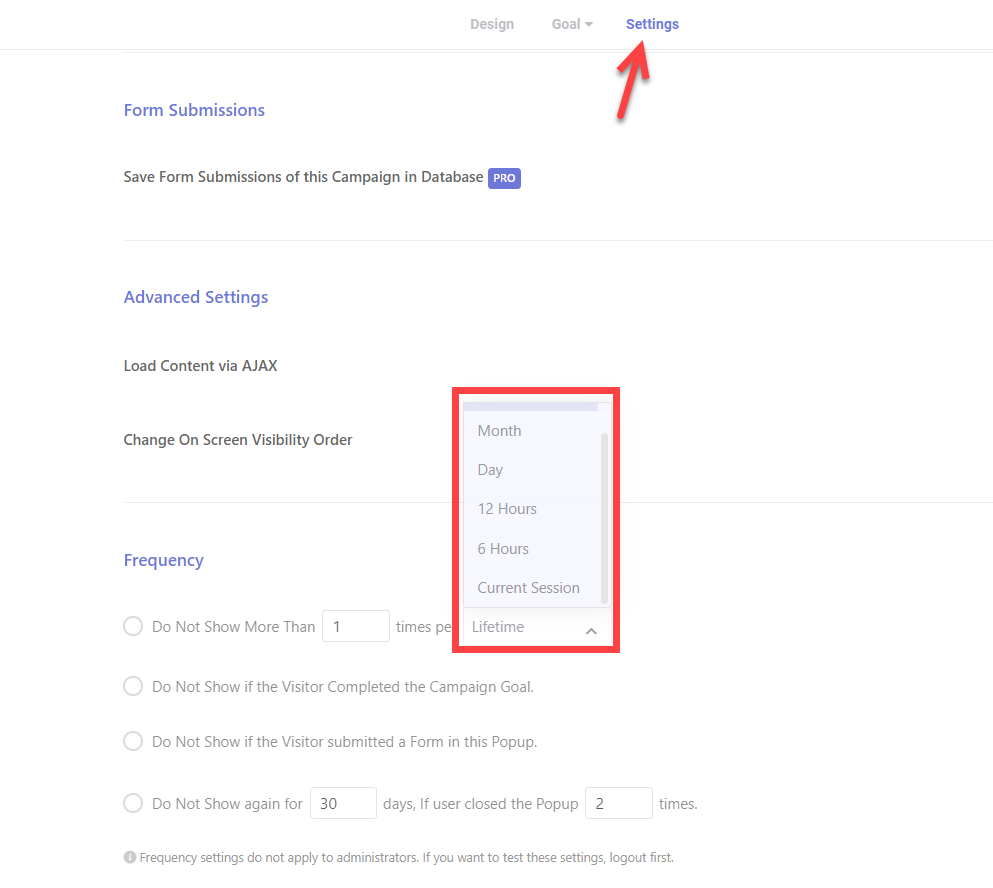Select radio for Visitor submitted a Form
Image resolution: width=993 pixels, height=888 pixels.
click(x=133, y=741)
